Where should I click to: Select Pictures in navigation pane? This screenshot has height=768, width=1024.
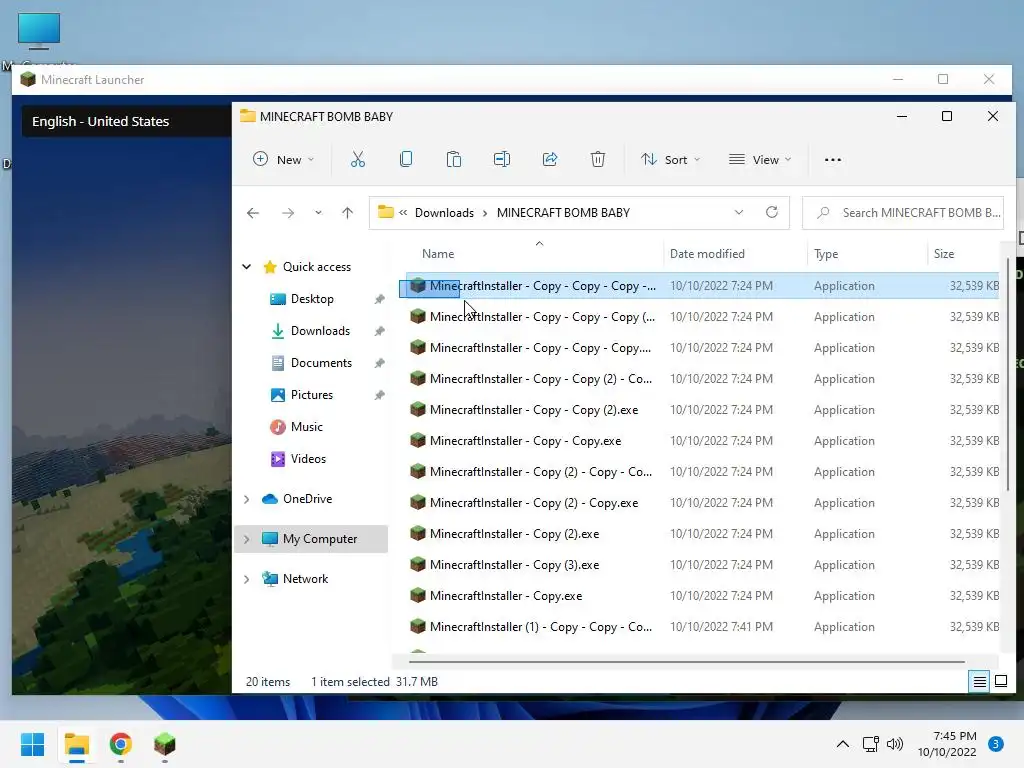(x=312, y=395)
